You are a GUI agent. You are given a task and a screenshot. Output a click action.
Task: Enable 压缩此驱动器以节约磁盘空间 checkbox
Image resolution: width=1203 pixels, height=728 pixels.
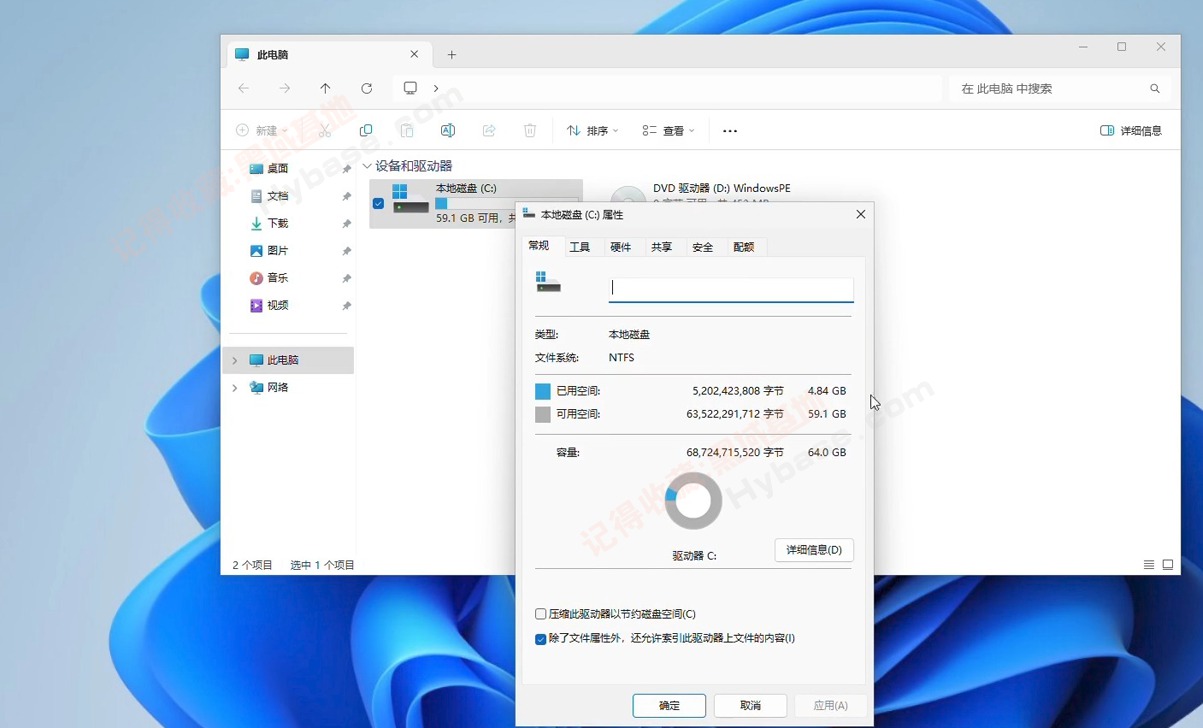tap(541, 614)
